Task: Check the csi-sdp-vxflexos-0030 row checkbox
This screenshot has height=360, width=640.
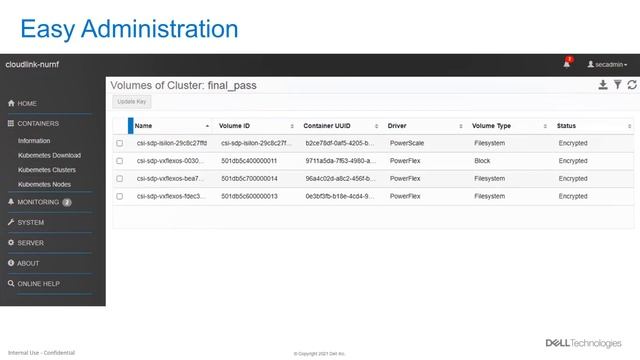Action: [120, 161]
